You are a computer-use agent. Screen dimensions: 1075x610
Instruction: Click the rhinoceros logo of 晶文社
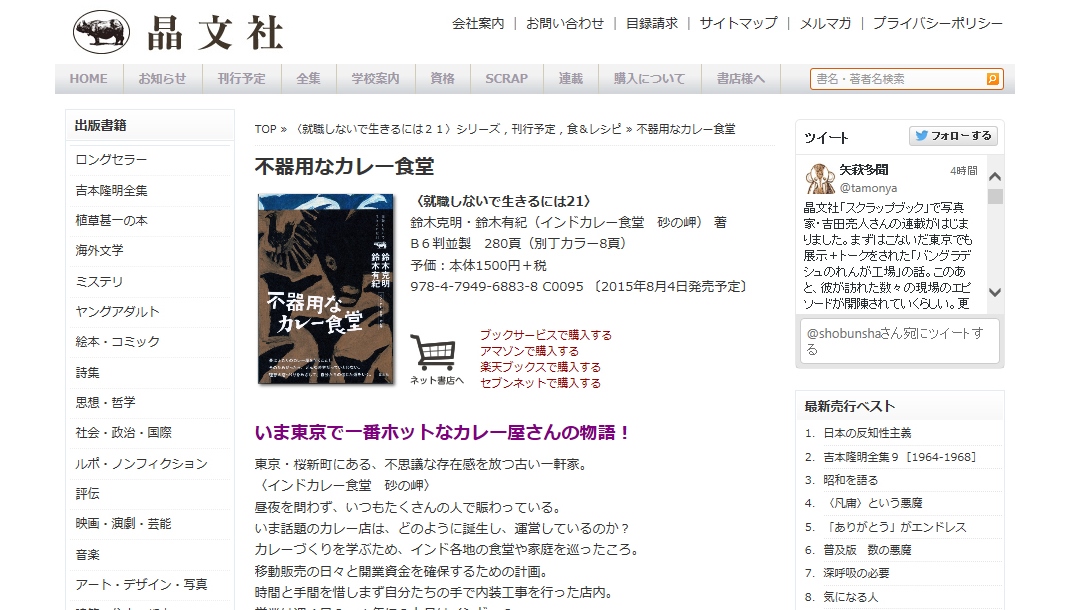point(101,32)
